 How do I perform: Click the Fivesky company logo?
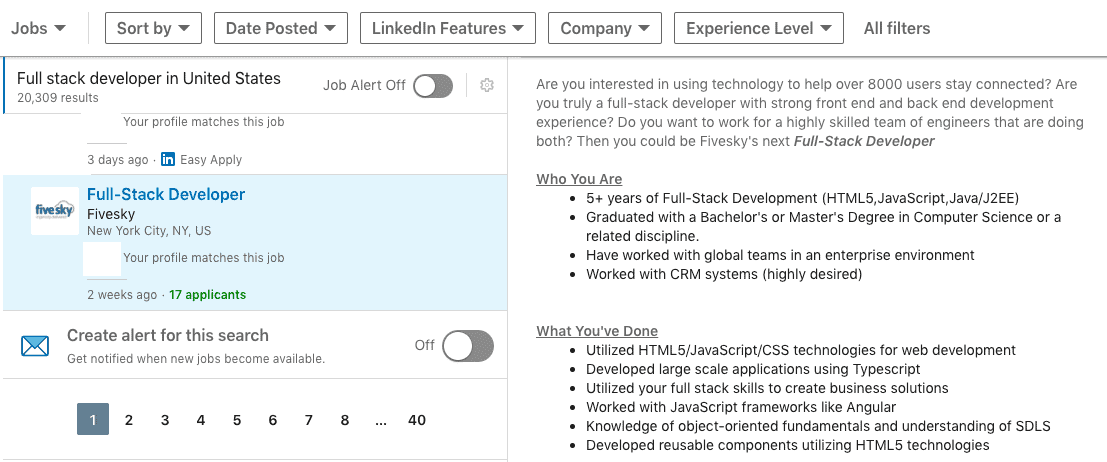click(55, 211)
